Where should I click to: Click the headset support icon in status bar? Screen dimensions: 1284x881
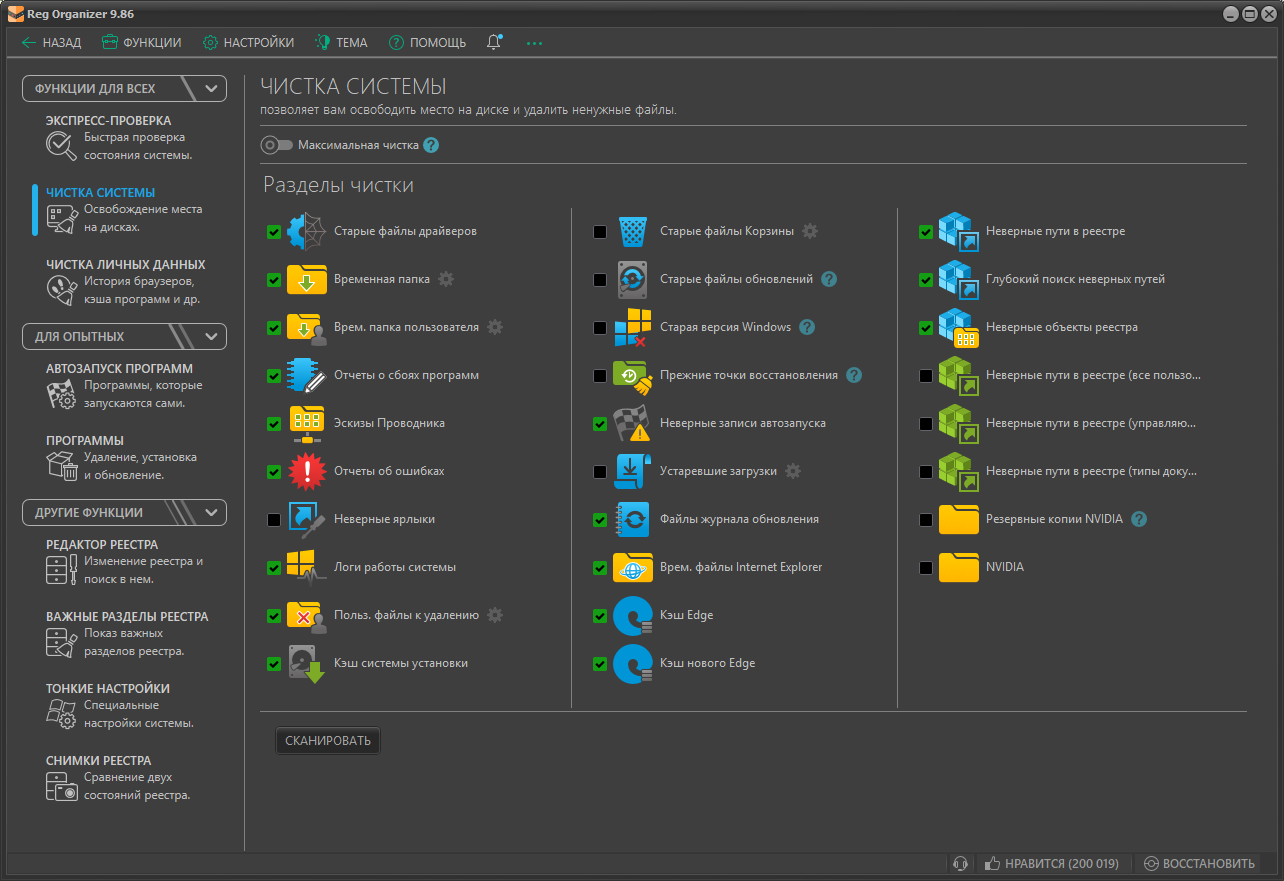(x=960, y=863)
